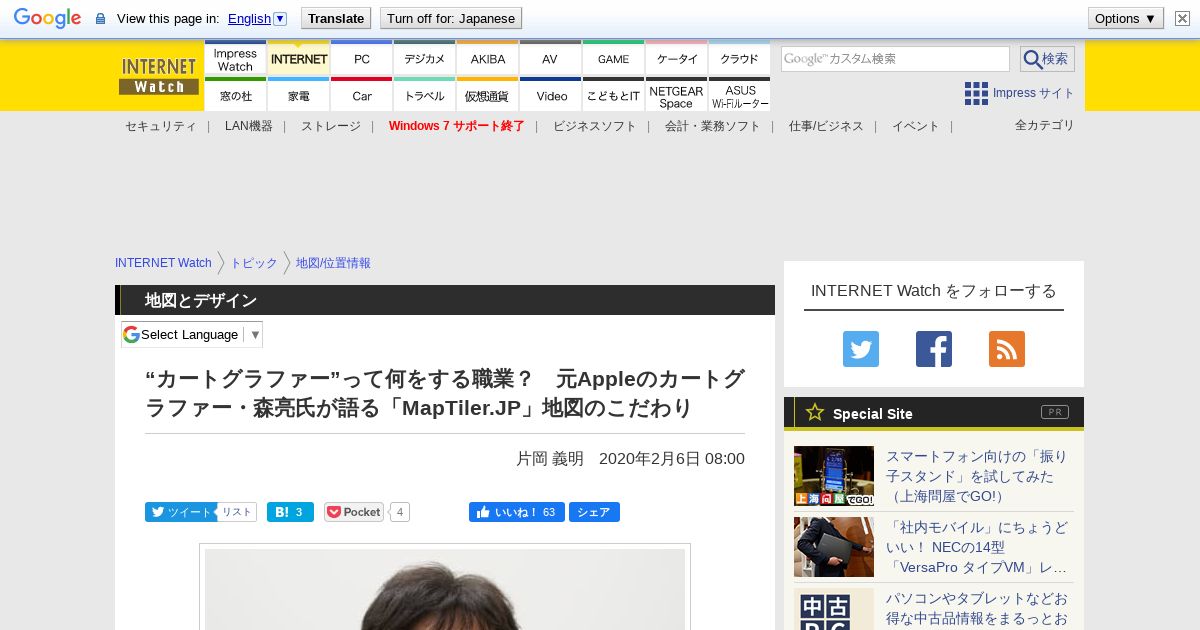Open the LAN機器 category link
Image resolution: width=1200 pixels, height=630 pixels.
(249, 126)
